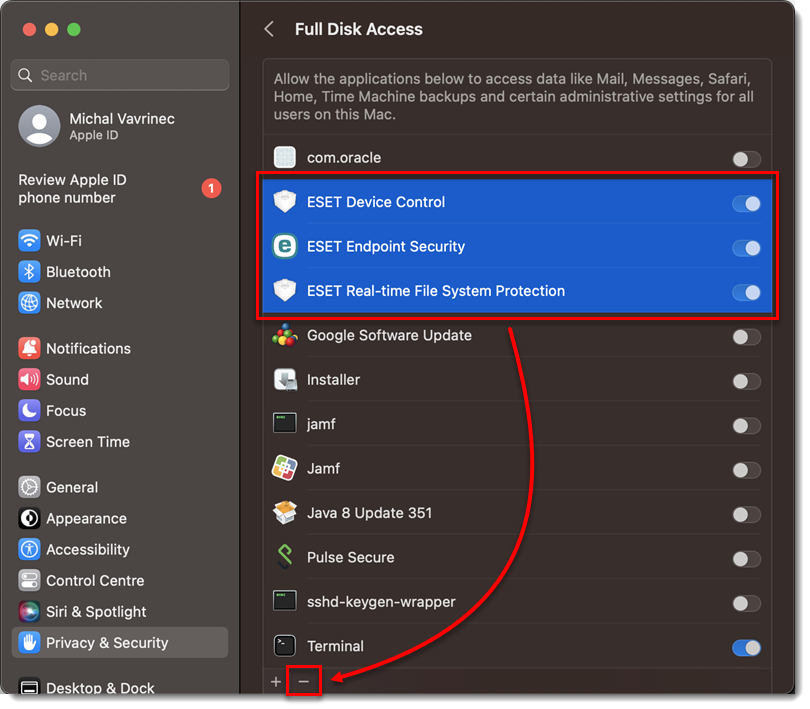Click the Notifications bell icon
Screen dimensions: 810x709
tap(29, 348)
